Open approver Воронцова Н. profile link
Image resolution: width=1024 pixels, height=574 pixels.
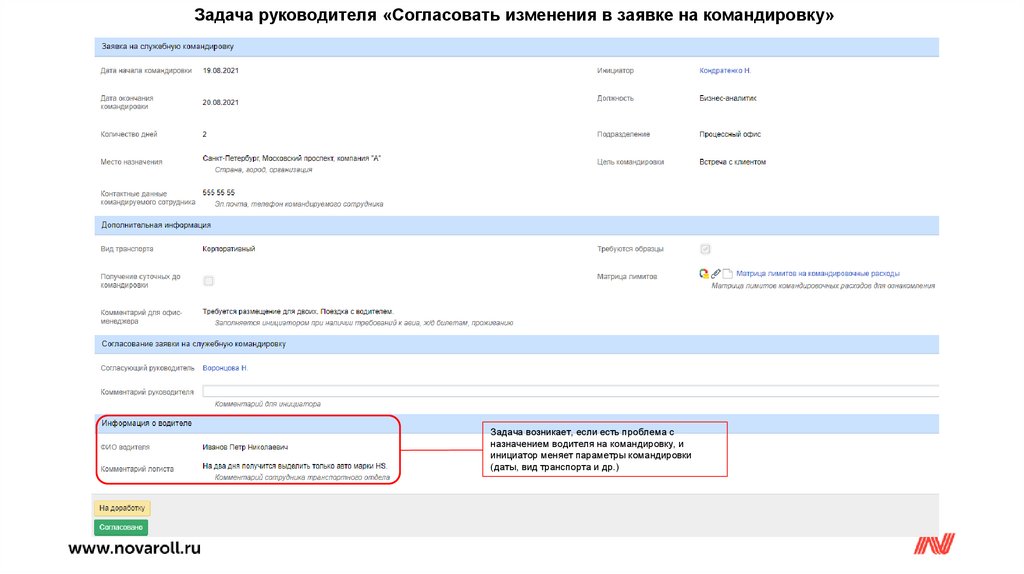click(x=224, y=368)
